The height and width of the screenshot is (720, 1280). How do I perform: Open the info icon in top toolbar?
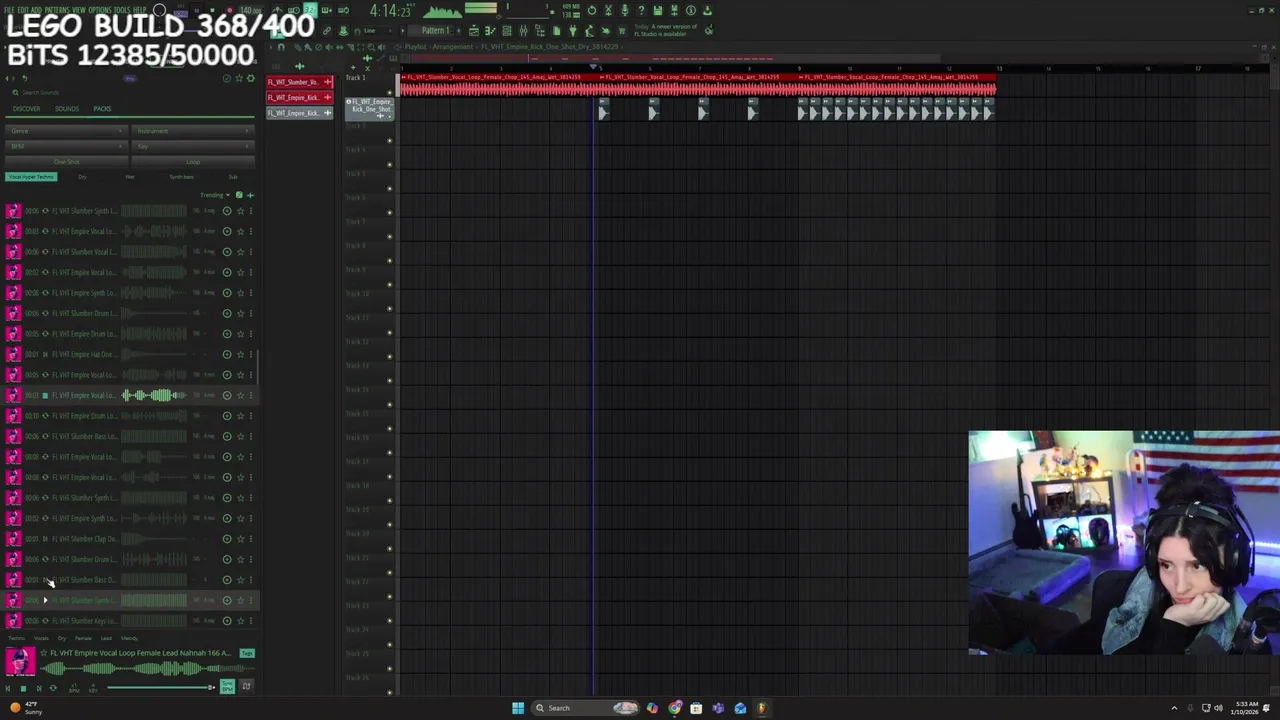coord(690,11)
